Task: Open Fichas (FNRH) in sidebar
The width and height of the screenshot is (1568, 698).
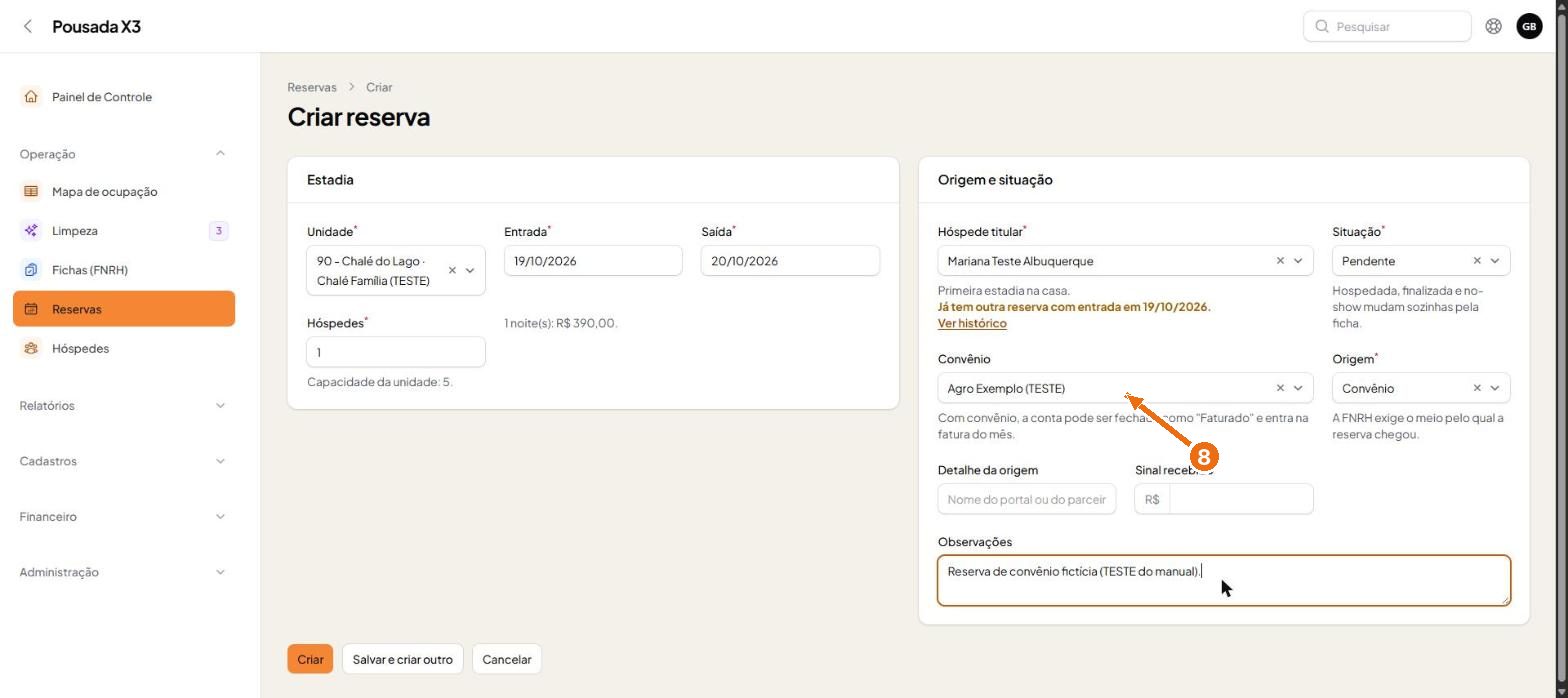Action: [124, 270]
